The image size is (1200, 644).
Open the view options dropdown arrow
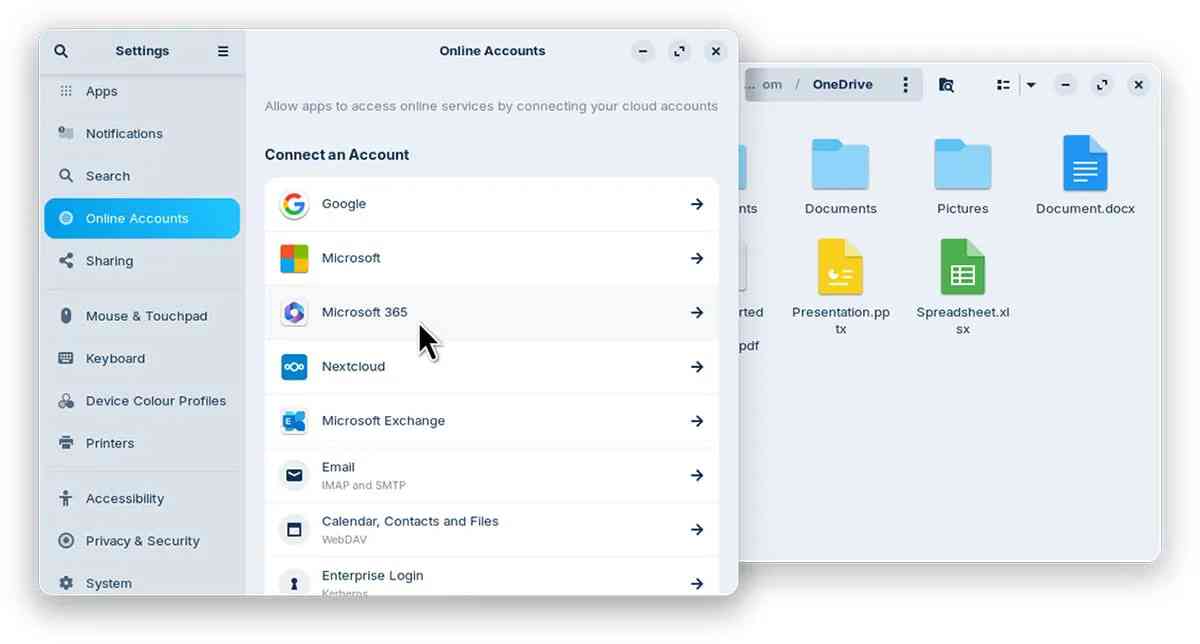[1031, 85]
